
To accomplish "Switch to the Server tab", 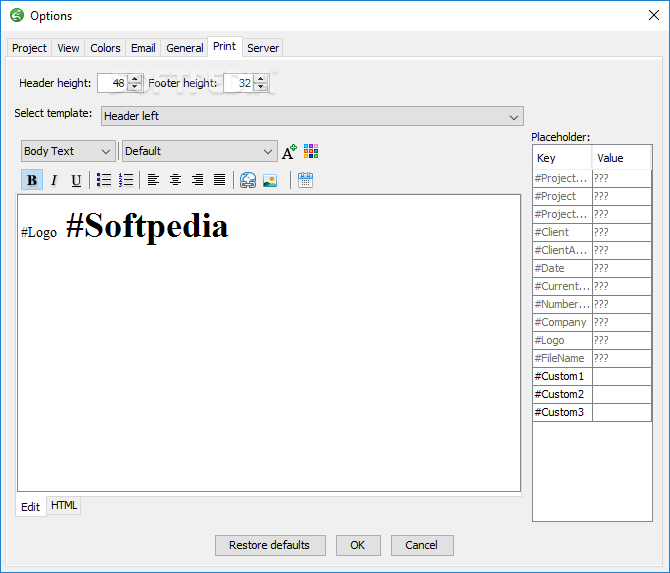I will coord(263,48).
